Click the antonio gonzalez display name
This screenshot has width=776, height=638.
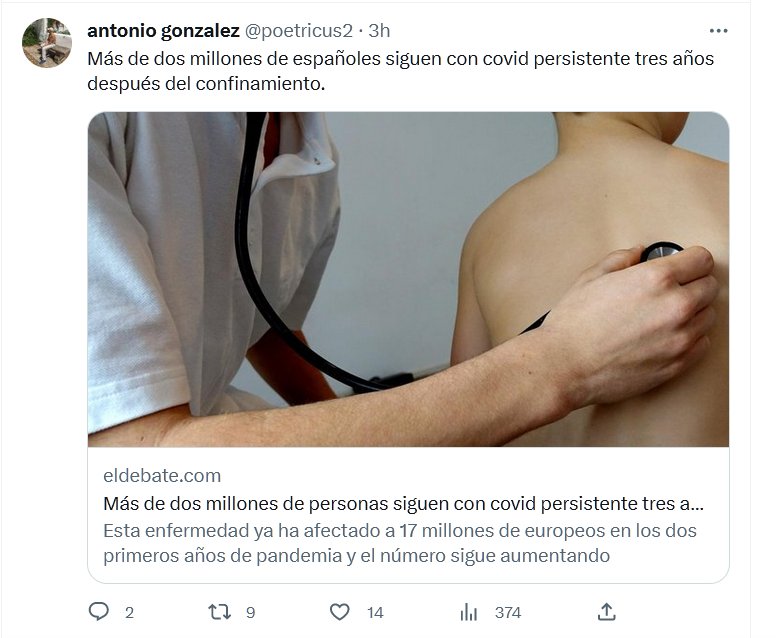pos(163,31)
